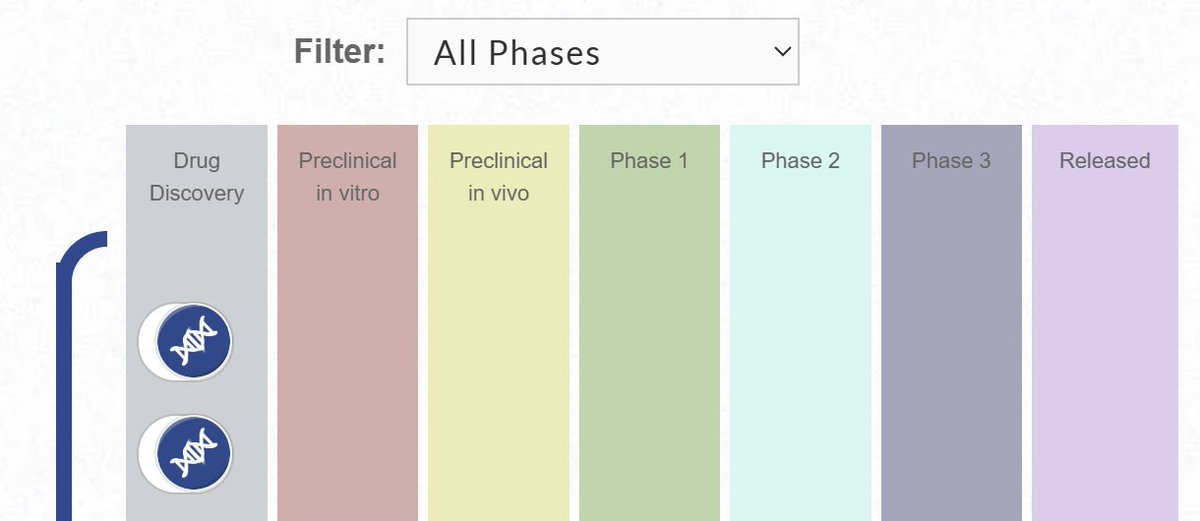The image size is (1200, 521).
Task: Click the chevron arrow on the Filter dropdown
Action: pos(781,52)
